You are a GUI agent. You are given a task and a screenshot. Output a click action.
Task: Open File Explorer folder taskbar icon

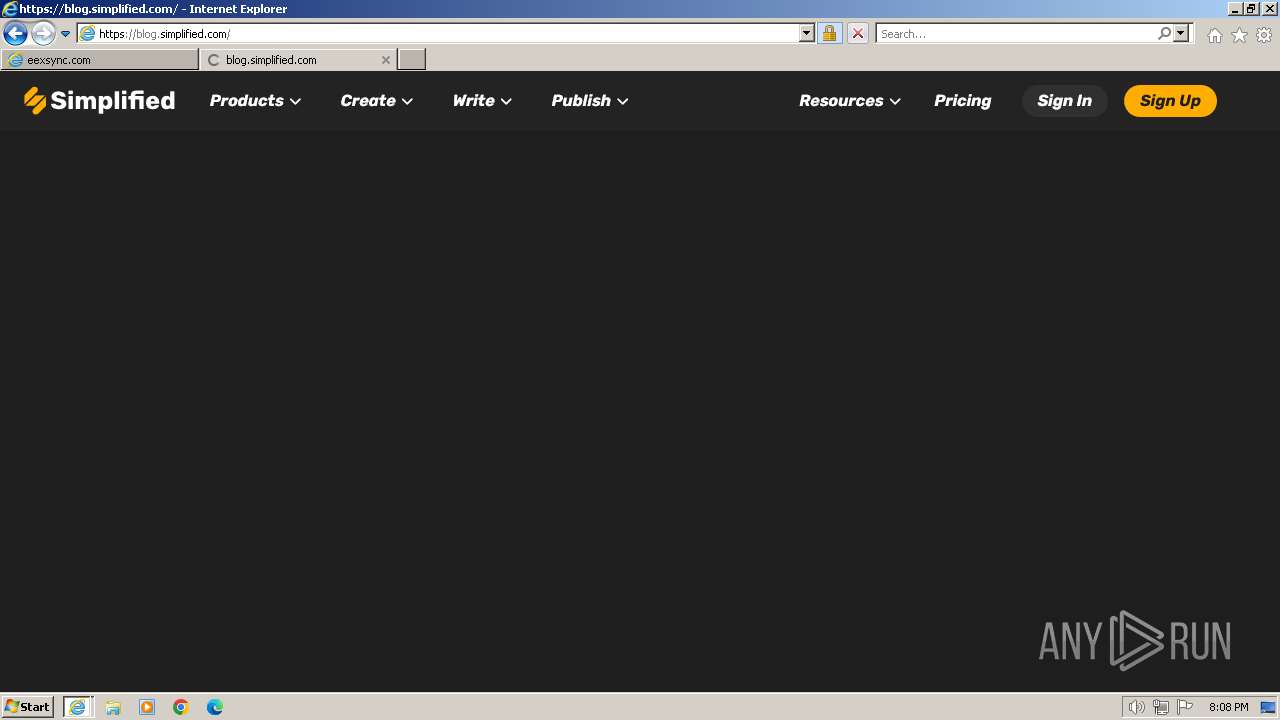(x=113, y=707)
